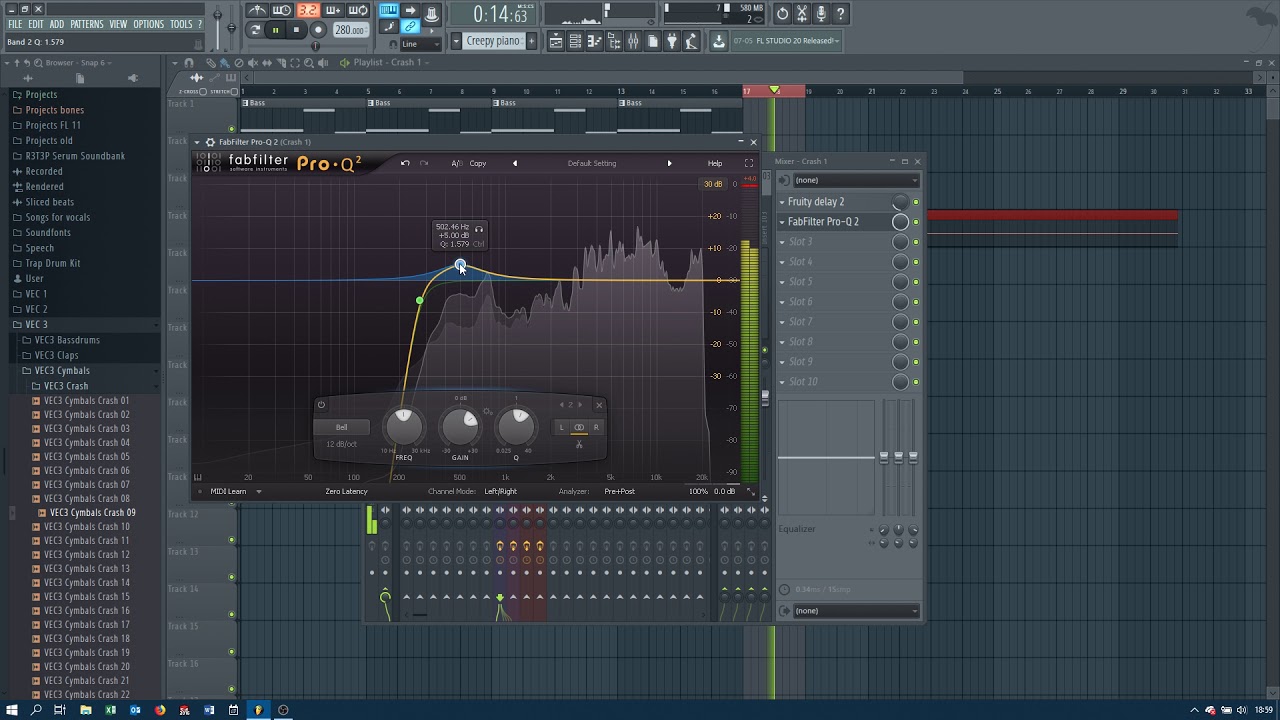Toggle the Gain-Q interaction gear icon
Image resolution: width=1280 pixels, height=720 pixels.
[487, 411]
